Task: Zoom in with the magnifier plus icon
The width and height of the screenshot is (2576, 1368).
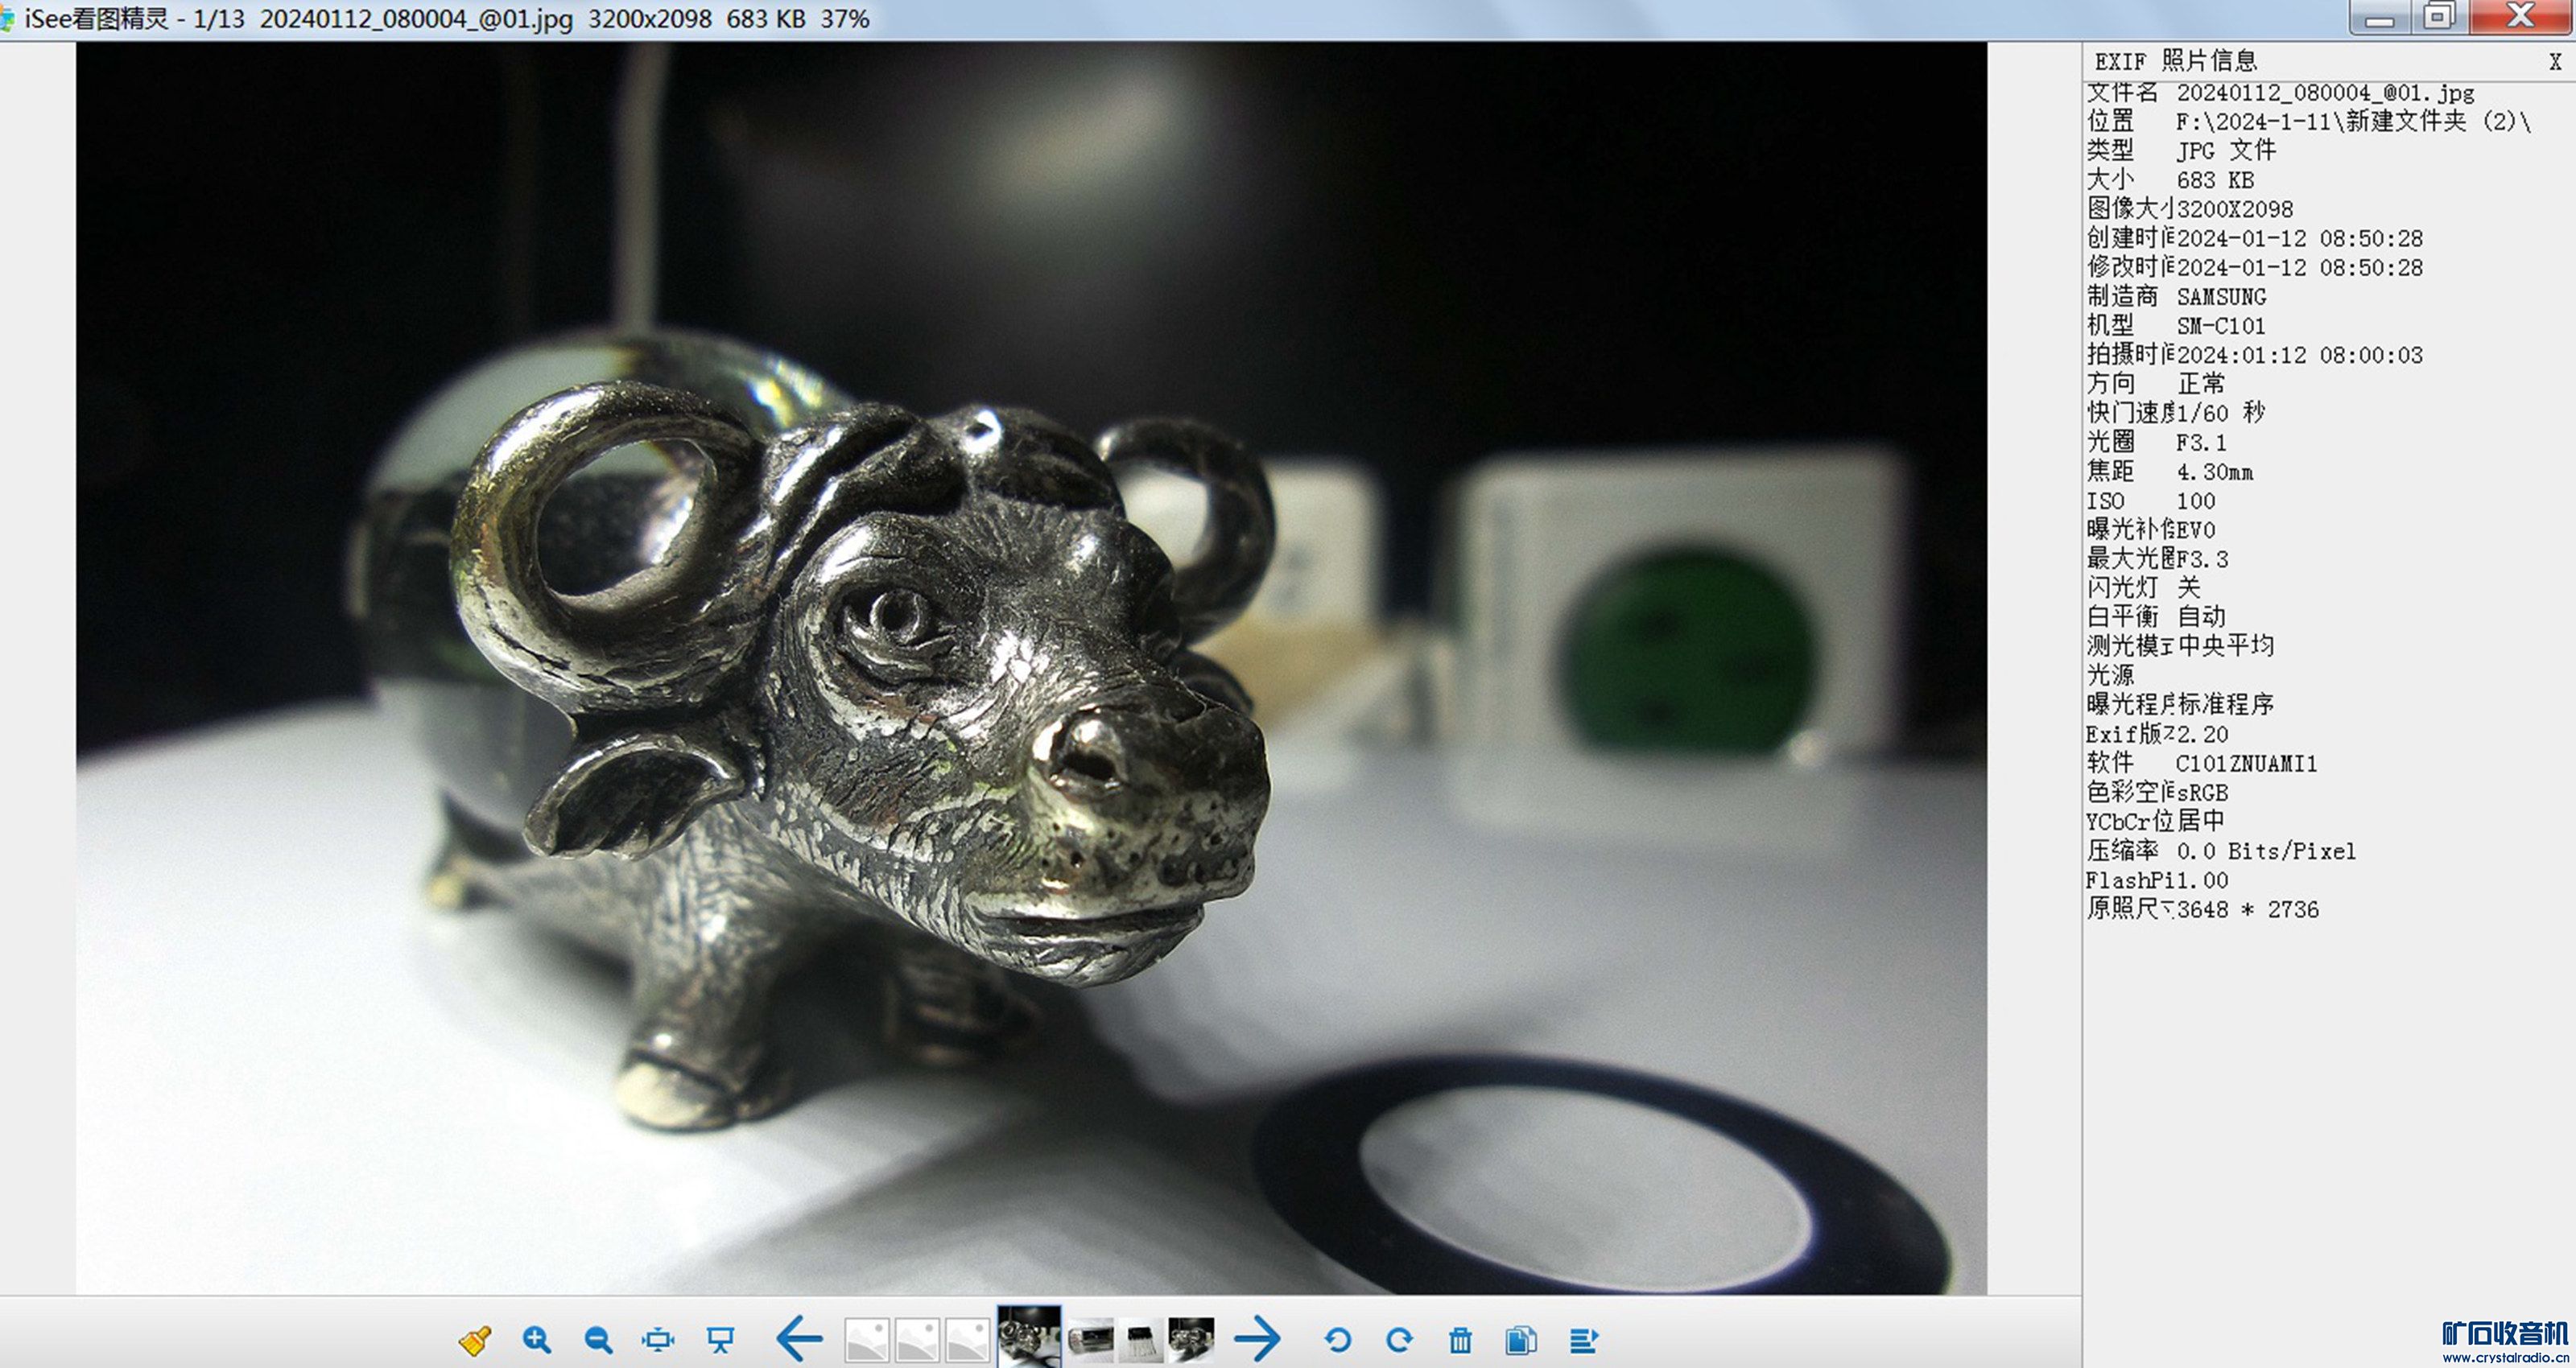Action: (536, 1339)
